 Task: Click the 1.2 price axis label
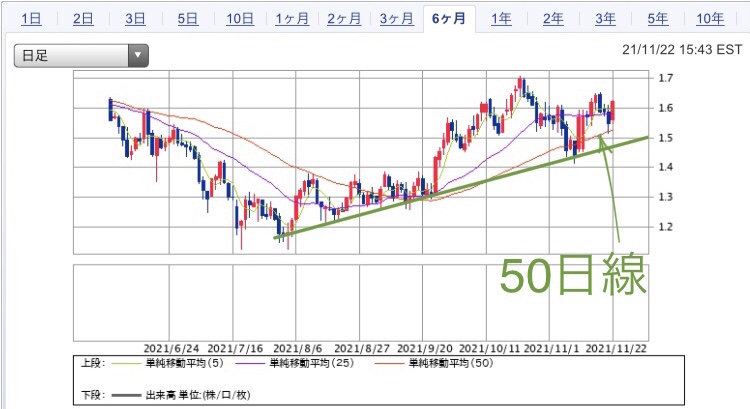click(665, 227)
